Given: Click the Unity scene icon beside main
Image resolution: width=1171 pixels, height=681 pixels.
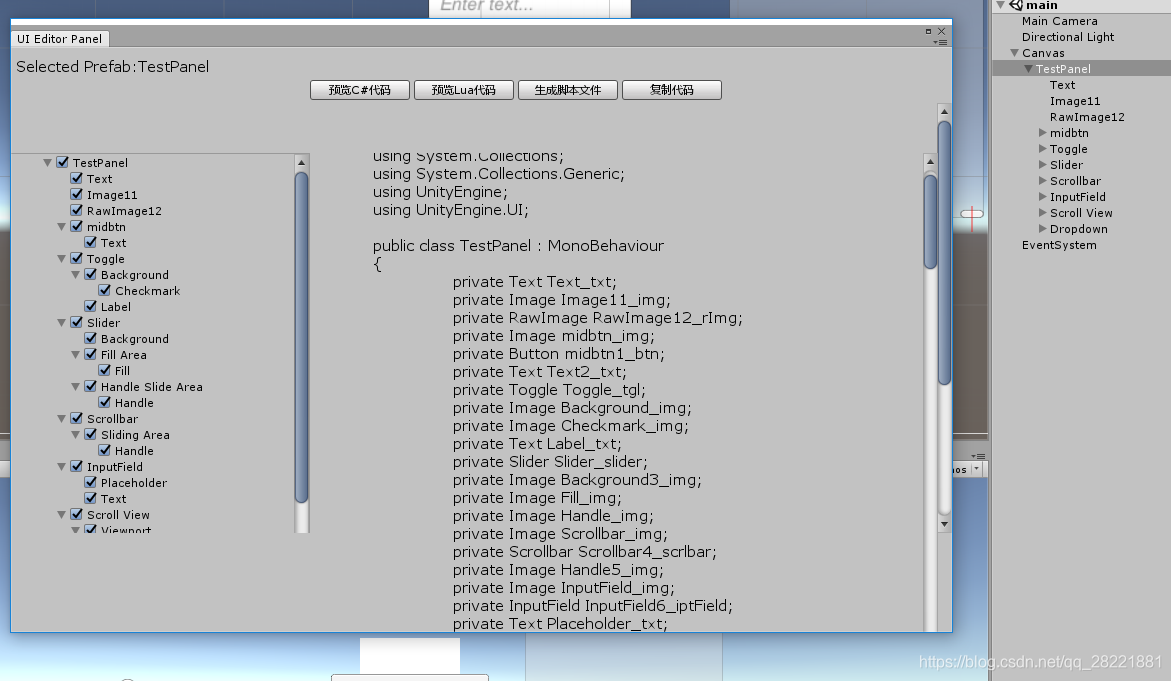Looking at the screenshot, I should pyautogui.click(x=1016, y=5).
